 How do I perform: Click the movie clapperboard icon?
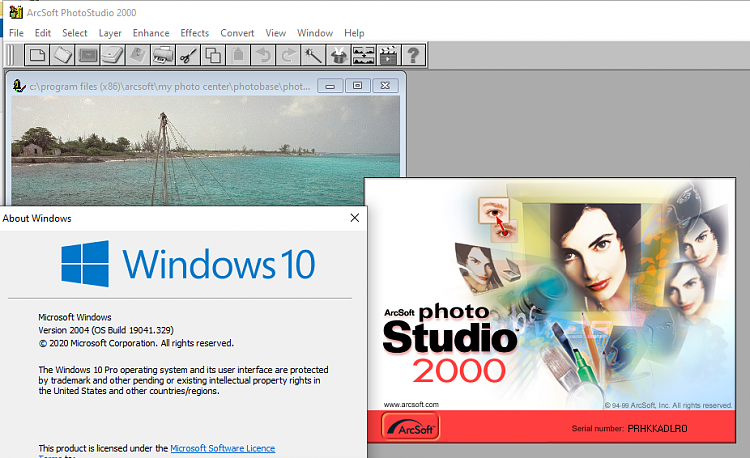388,55
